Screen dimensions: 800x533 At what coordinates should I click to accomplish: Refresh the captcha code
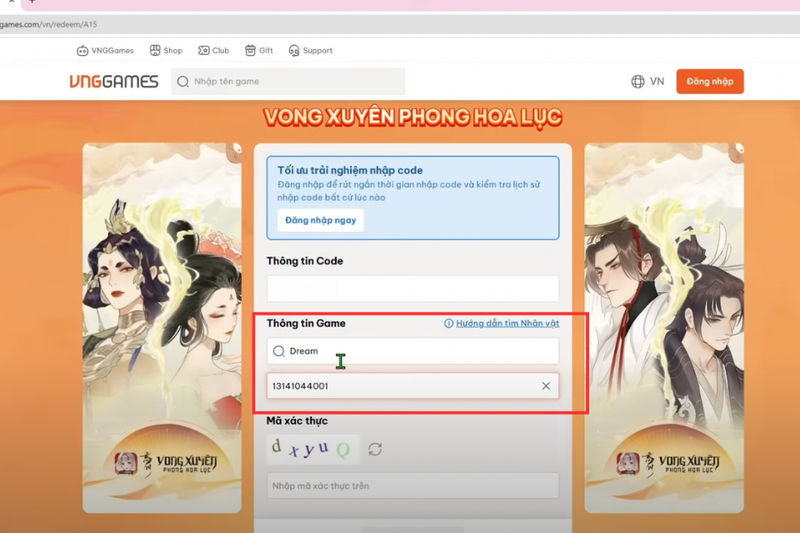(375, 449)
